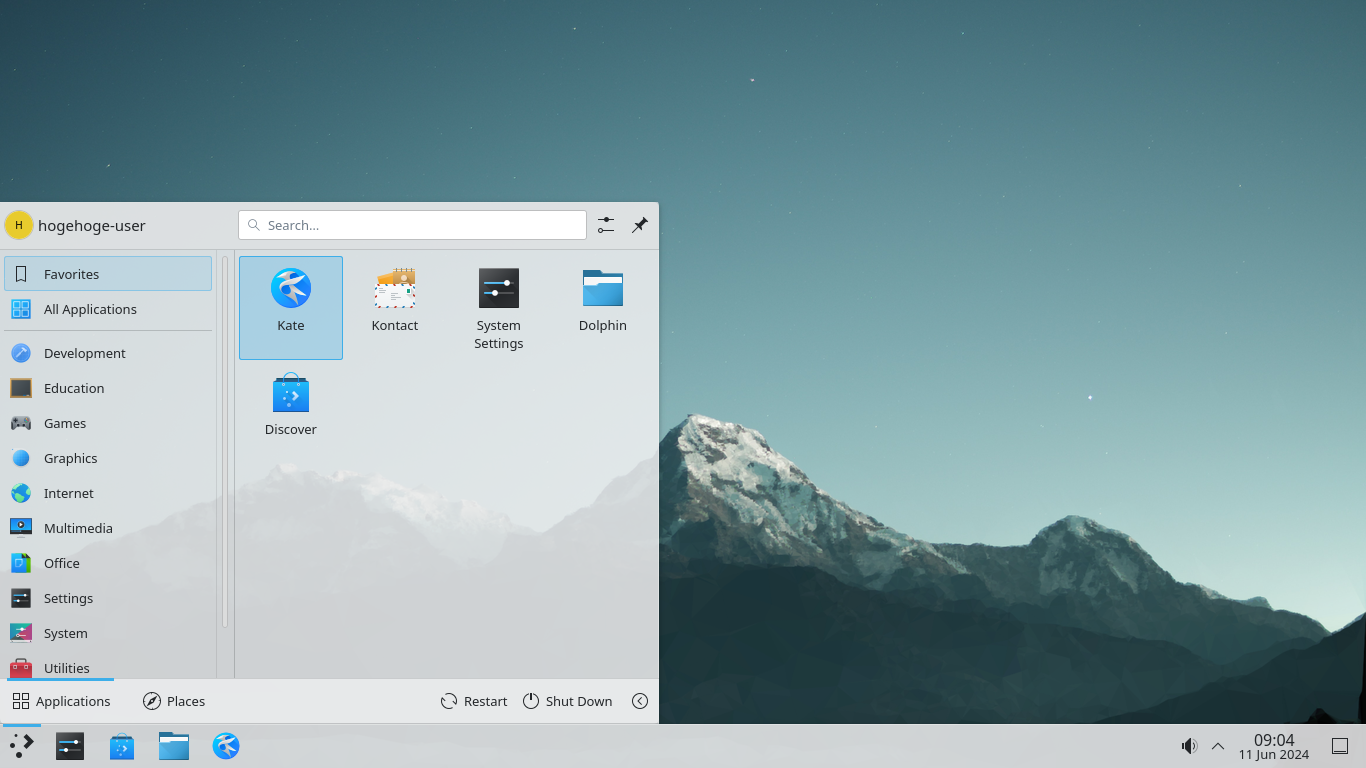Open System Settings from the taskbar

70,746
